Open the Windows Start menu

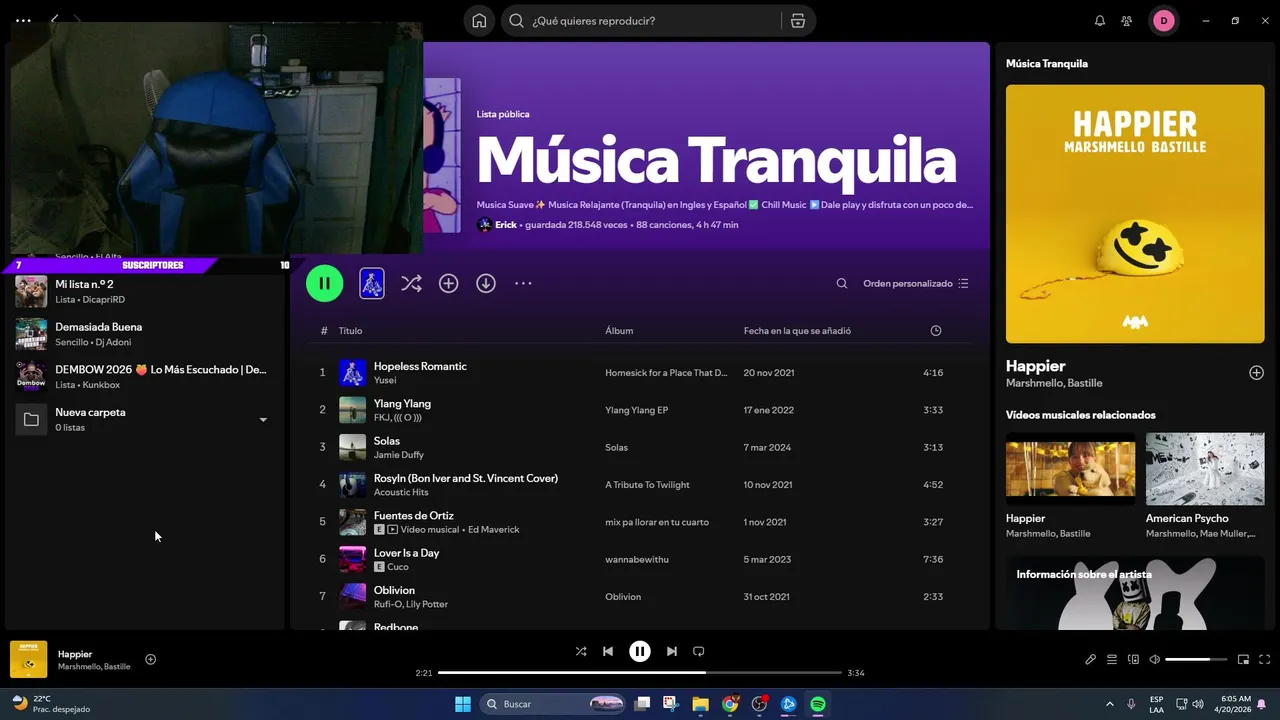pyautogui.click(x=463, y=704)
